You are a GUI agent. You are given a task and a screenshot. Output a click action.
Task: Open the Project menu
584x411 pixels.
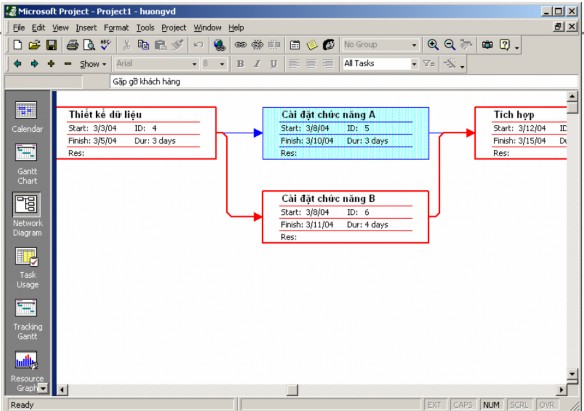[174, 28]
